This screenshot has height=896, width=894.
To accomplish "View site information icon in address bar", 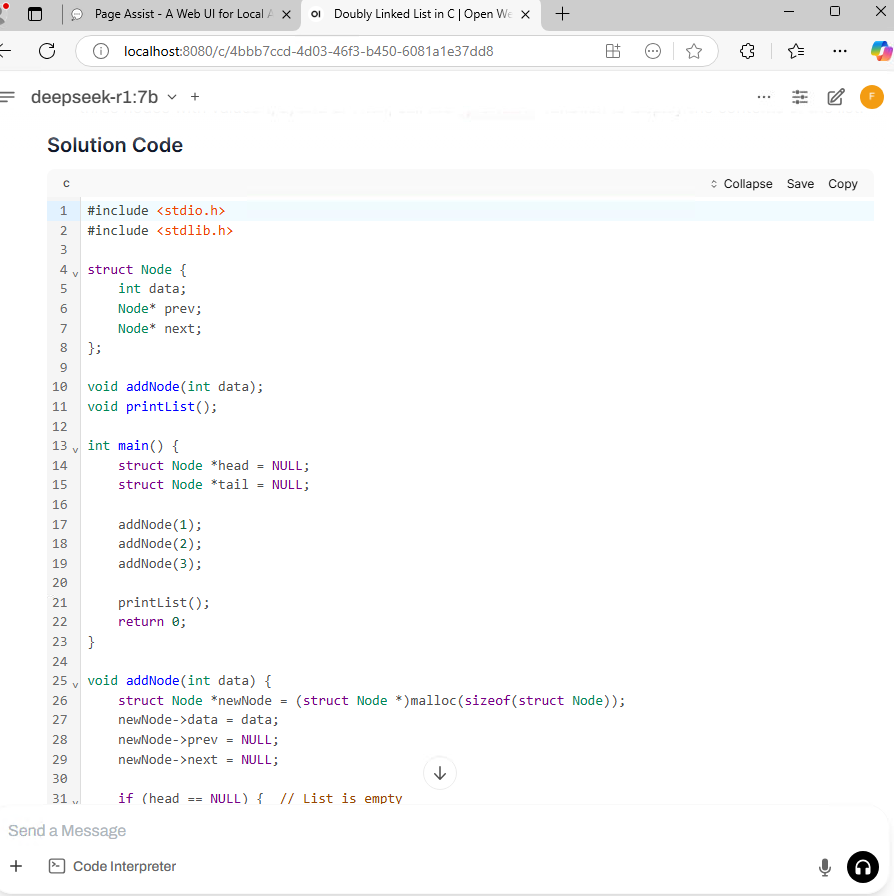I will (101, 51).
